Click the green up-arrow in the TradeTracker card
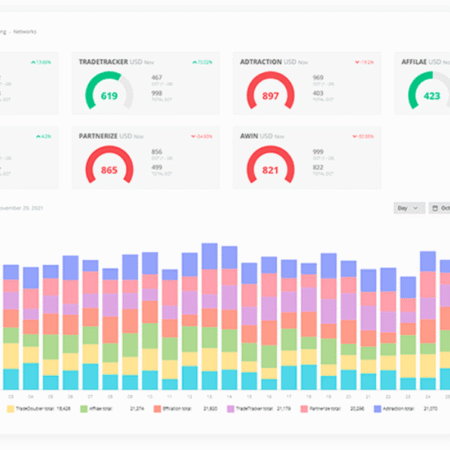 [x=194, y=62]
